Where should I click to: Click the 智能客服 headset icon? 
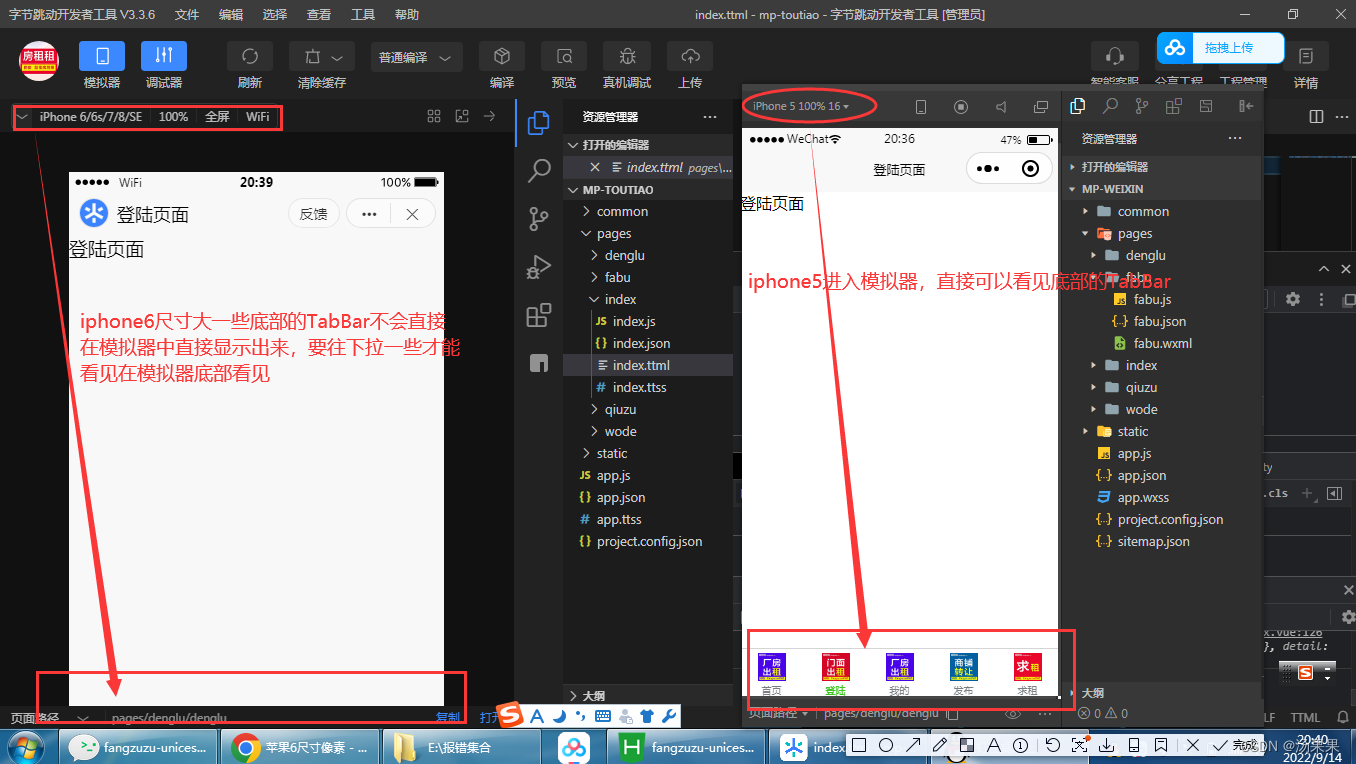[1115, 56]
